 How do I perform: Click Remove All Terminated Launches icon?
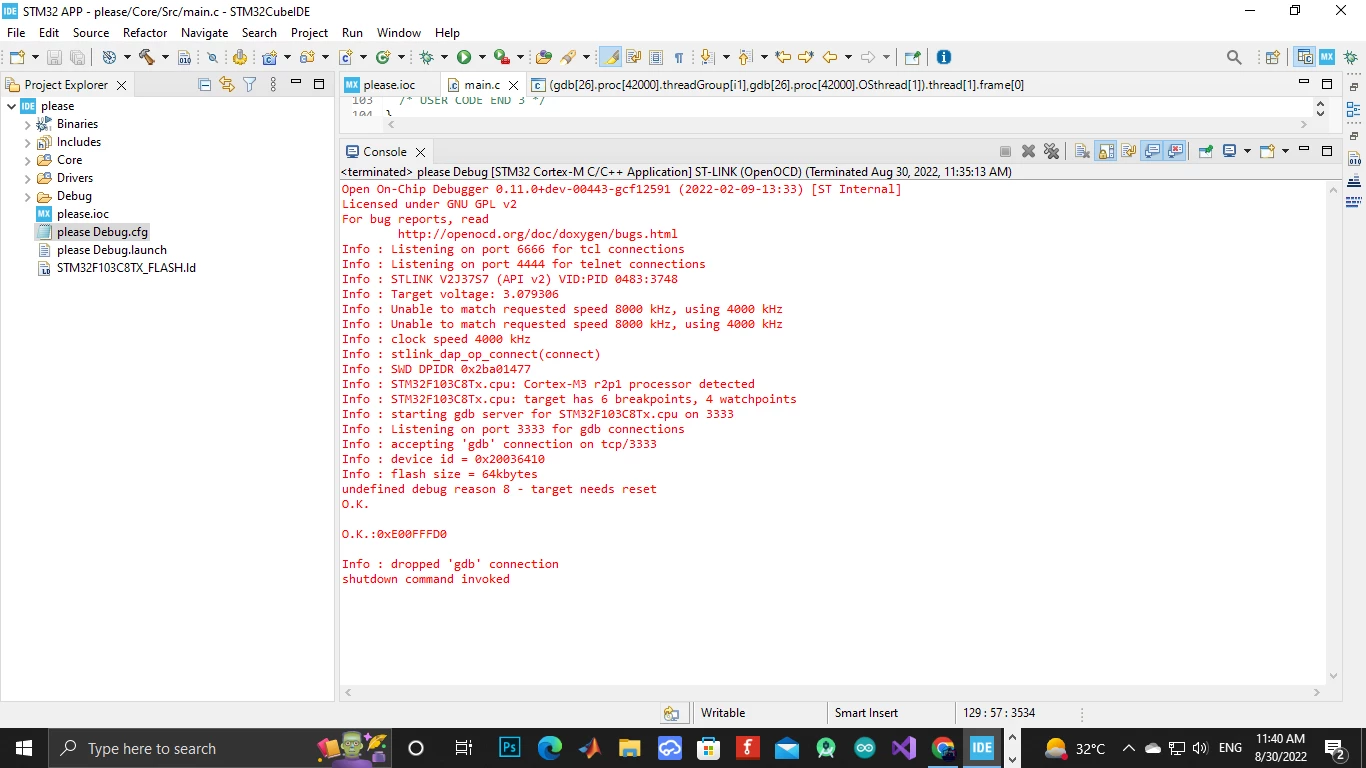pyautogui.click(x=1051, y=152)
